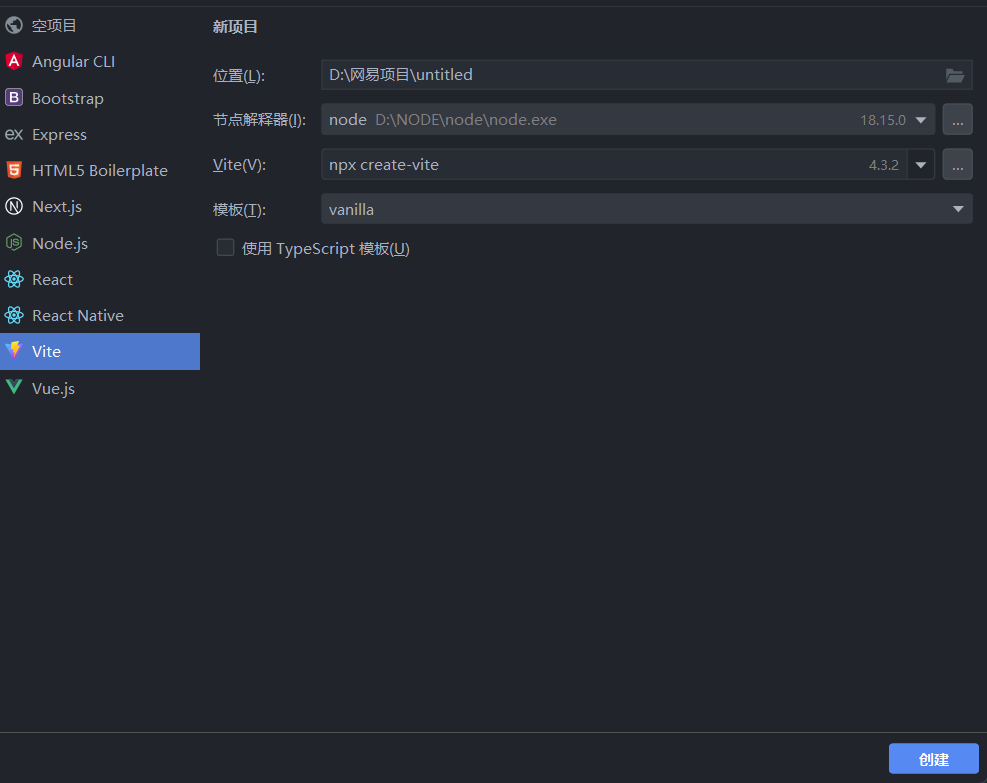Image resolution: width=987 pixels, height=783 pixels.
Task: Focus the 位置 location path field
Action: coord(646,75)
